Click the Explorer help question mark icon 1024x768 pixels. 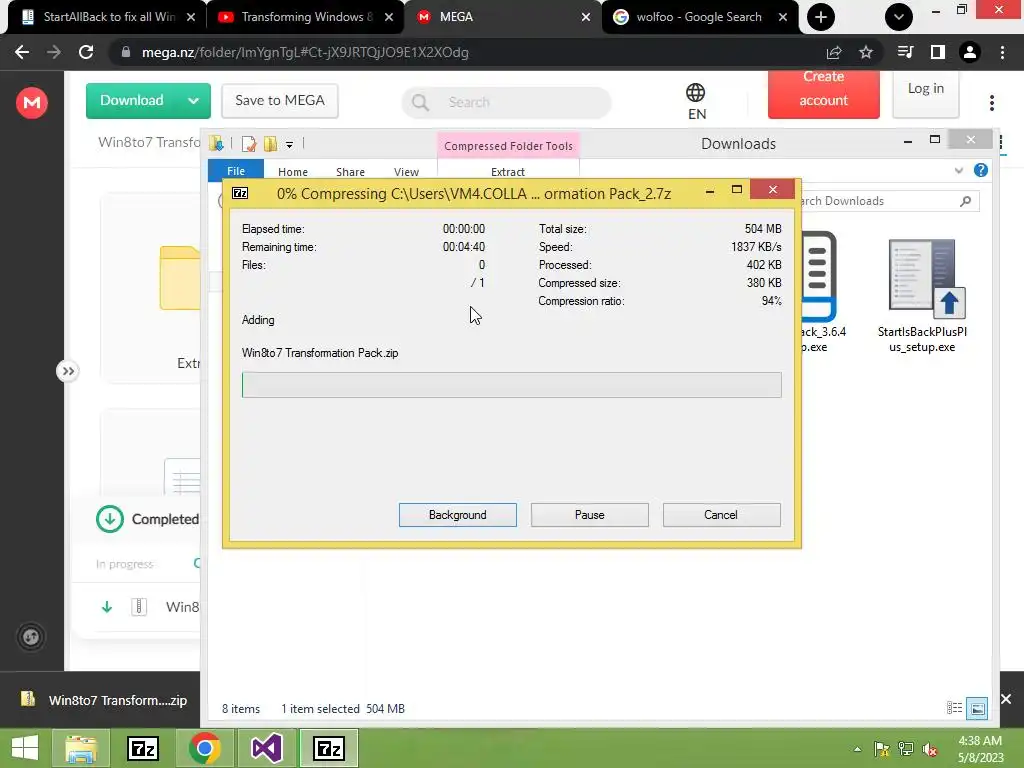click(980, 170)
